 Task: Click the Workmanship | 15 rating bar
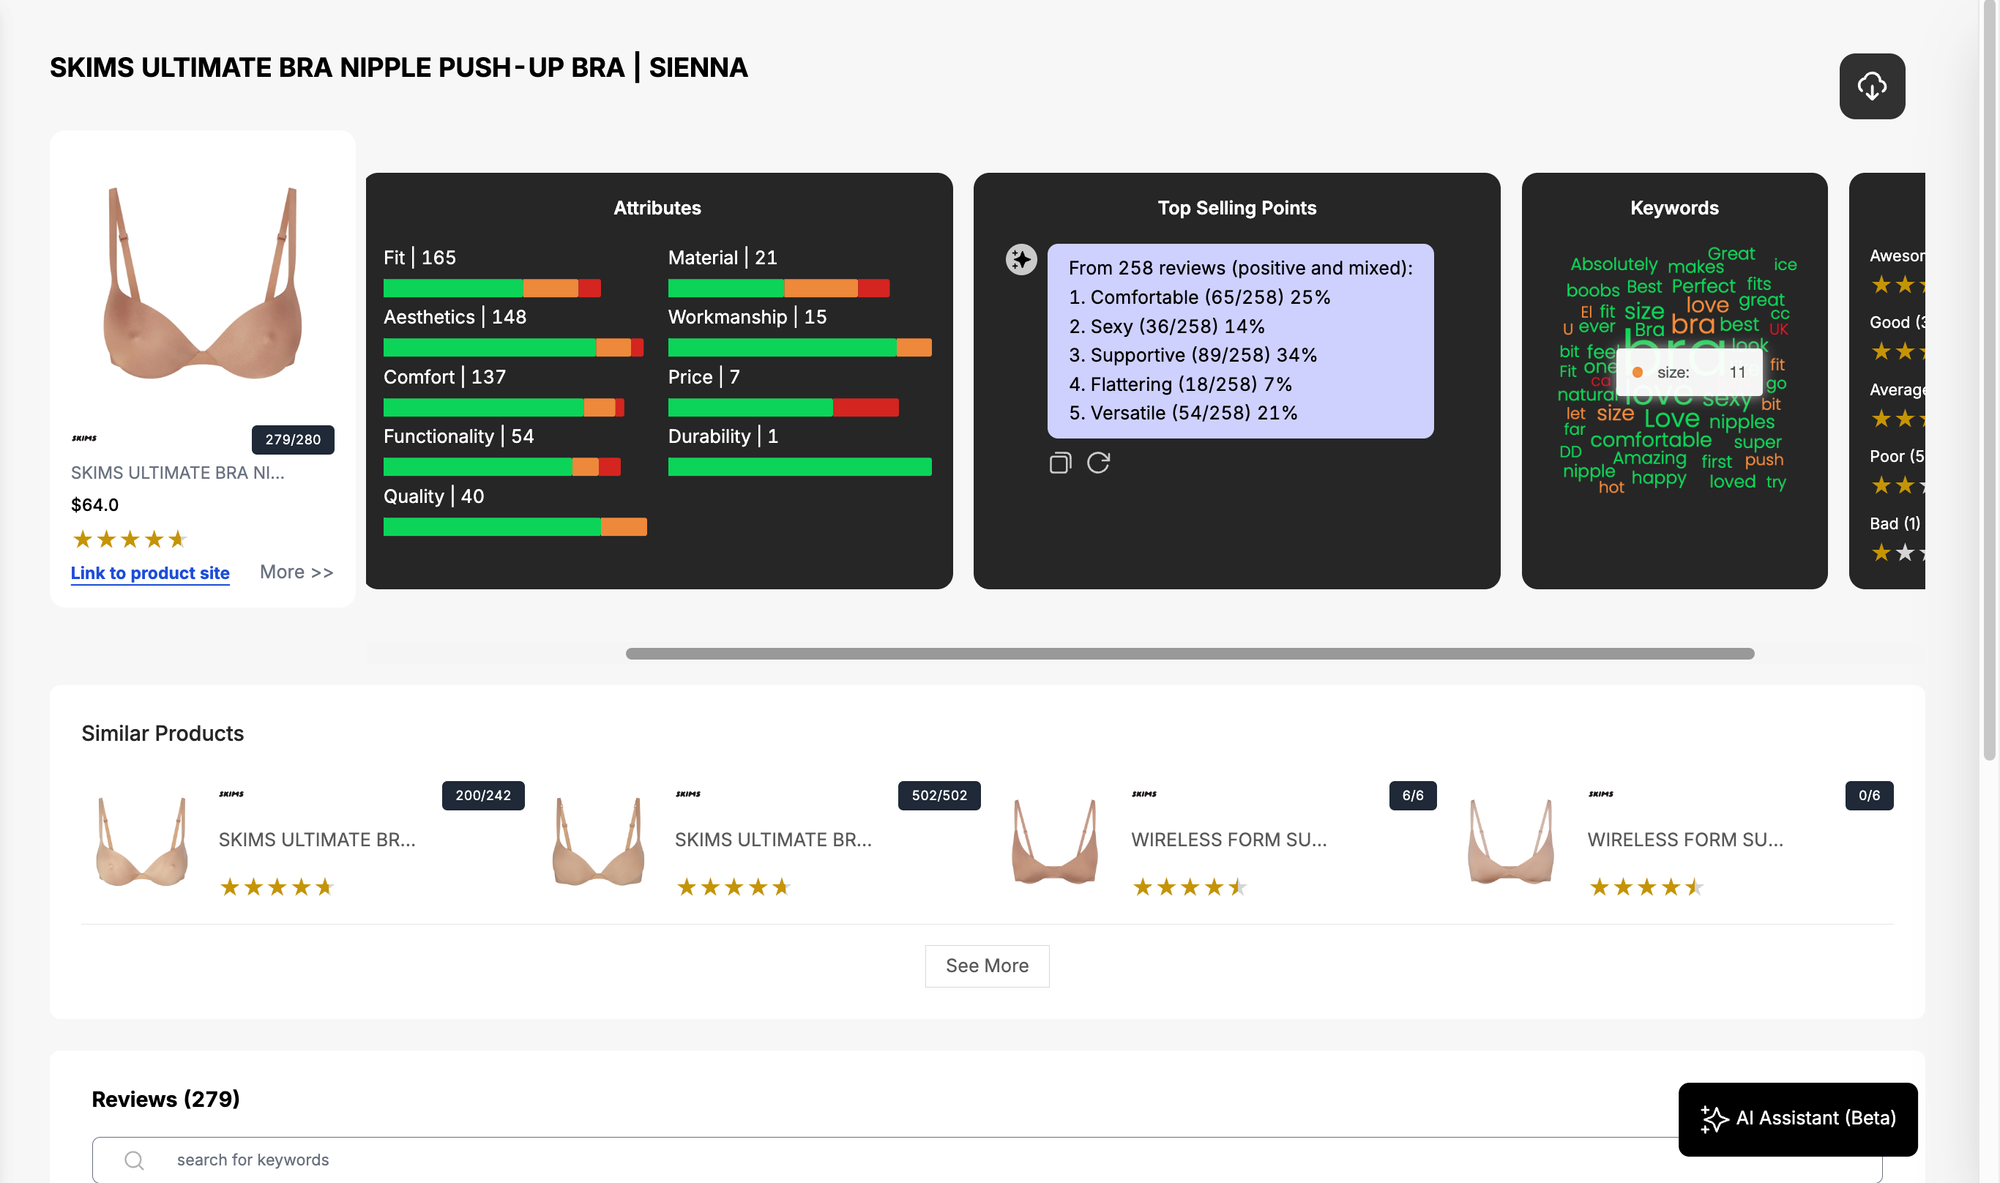(x=800, y=347)
